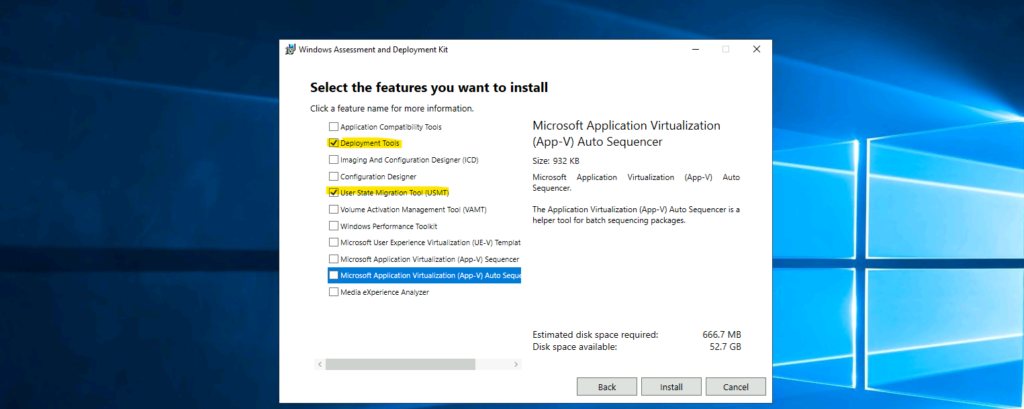Minimize the Assessment and Deployment Kit window
Viewport: 1024px width, 409px height.
point(696,50)
